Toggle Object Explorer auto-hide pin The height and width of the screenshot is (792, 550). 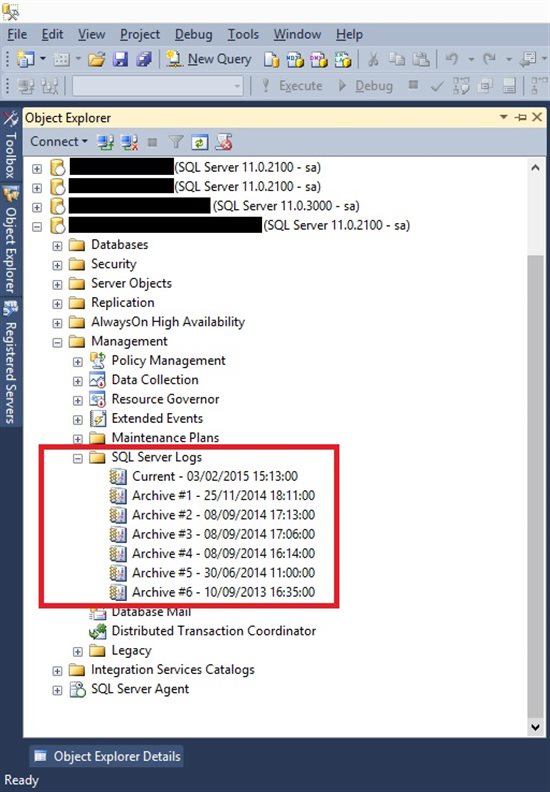(x=520, y=117)
